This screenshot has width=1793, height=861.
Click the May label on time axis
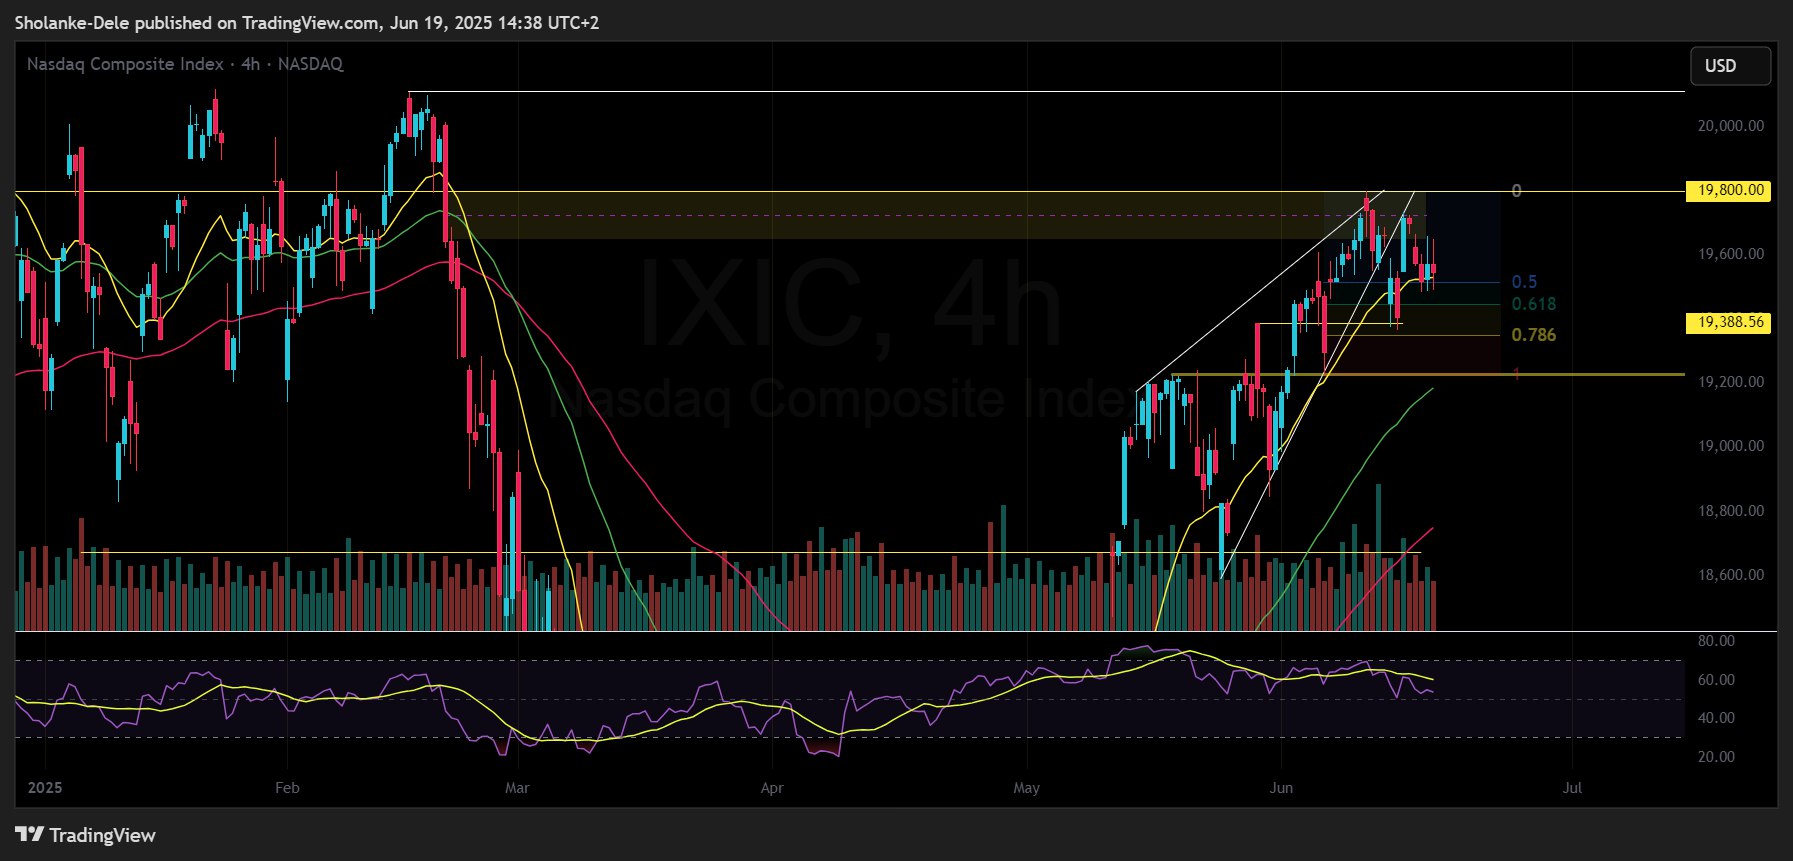pos(1027,788)
